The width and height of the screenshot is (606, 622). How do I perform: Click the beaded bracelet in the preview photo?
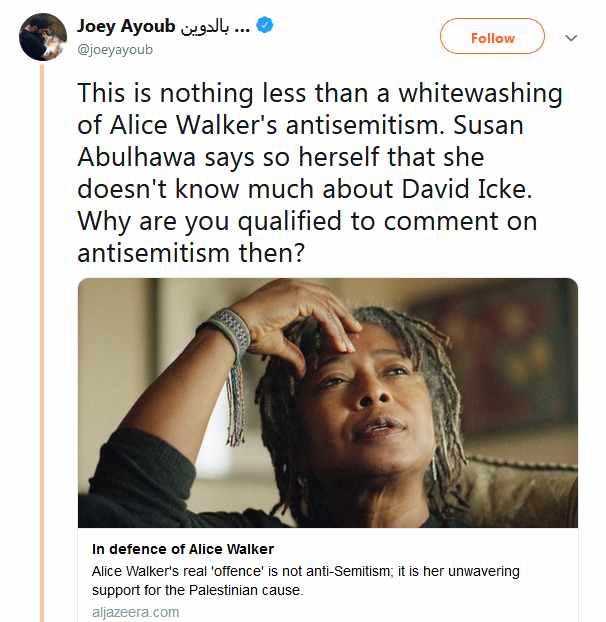point(228,333)
